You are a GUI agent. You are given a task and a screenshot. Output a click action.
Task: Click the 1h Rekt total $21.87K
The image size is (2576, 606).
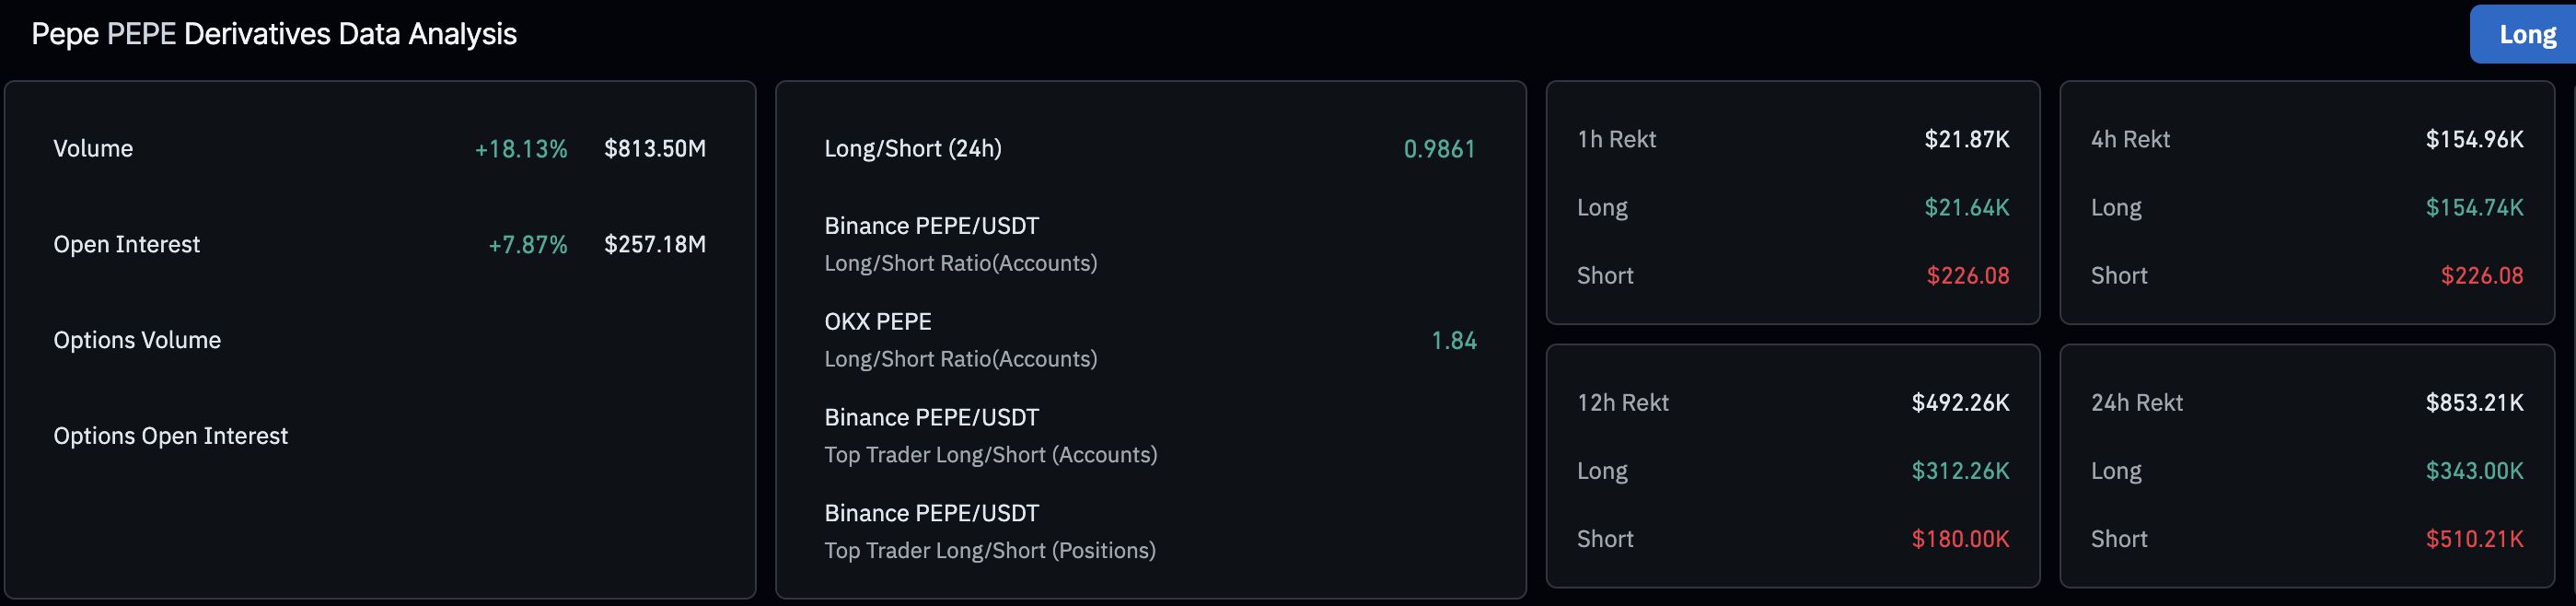click(x=1966, y=140)
